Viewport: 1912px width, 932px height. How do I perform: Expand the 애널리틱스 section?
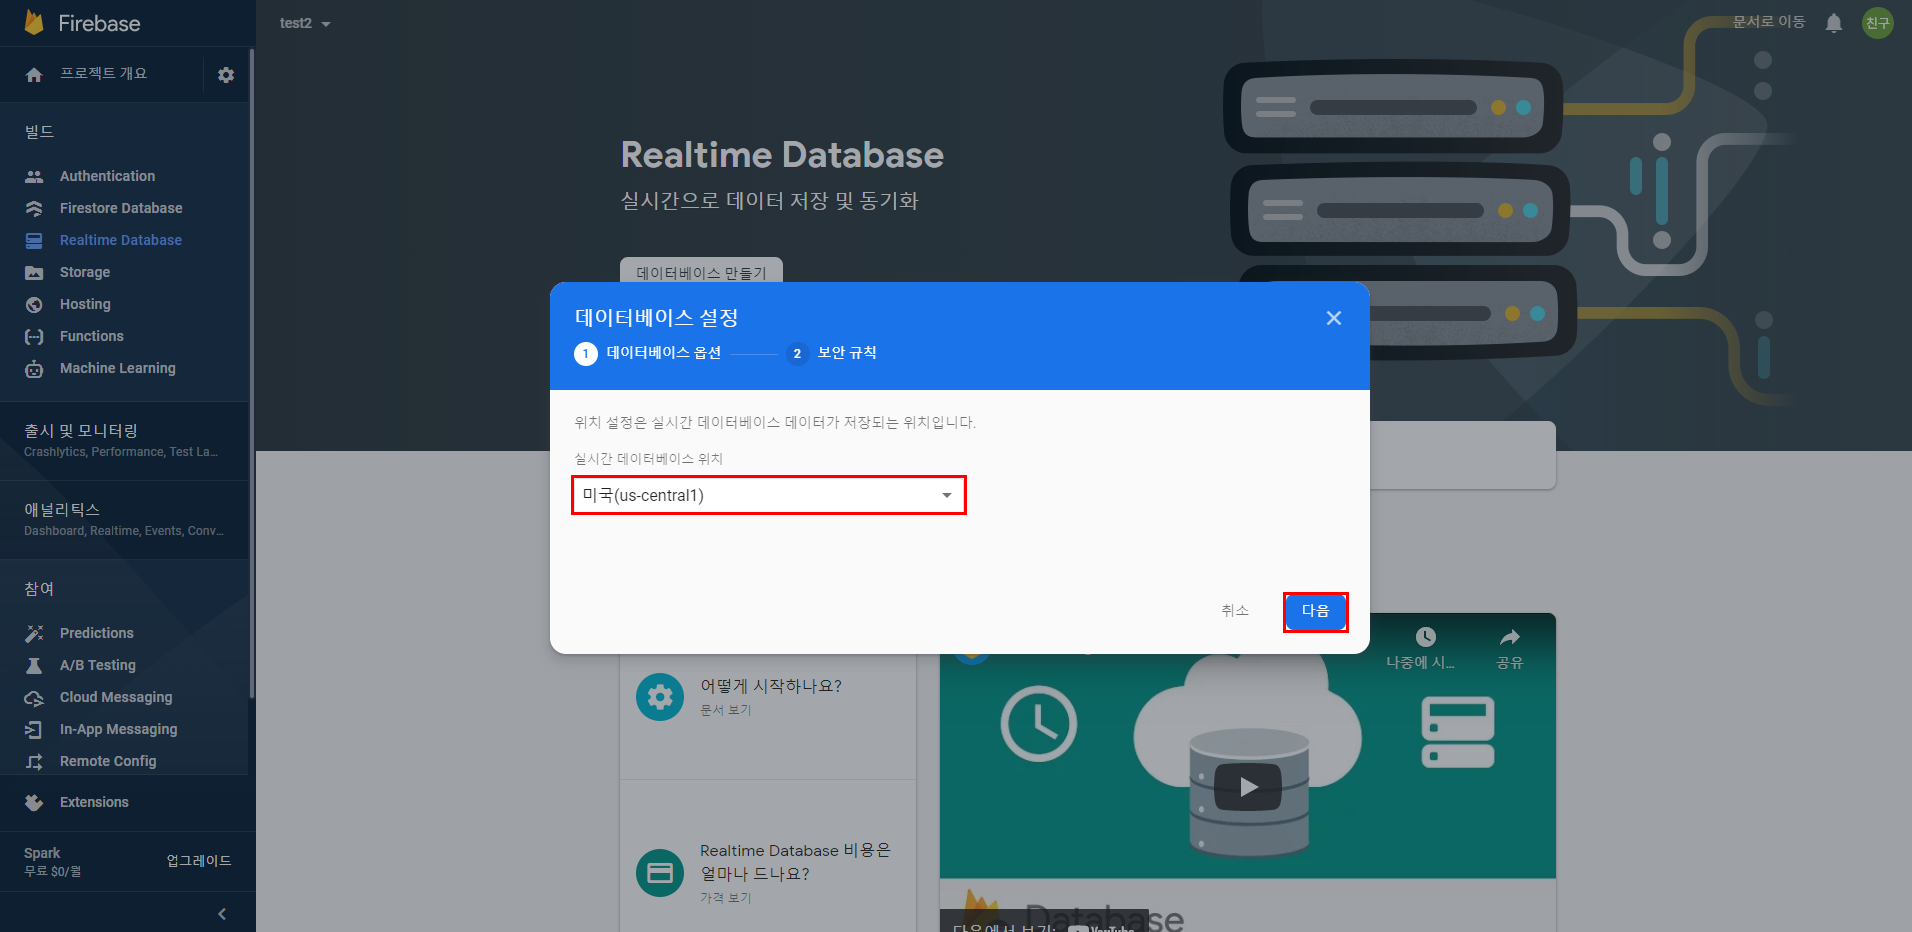[x=124, y=520]
